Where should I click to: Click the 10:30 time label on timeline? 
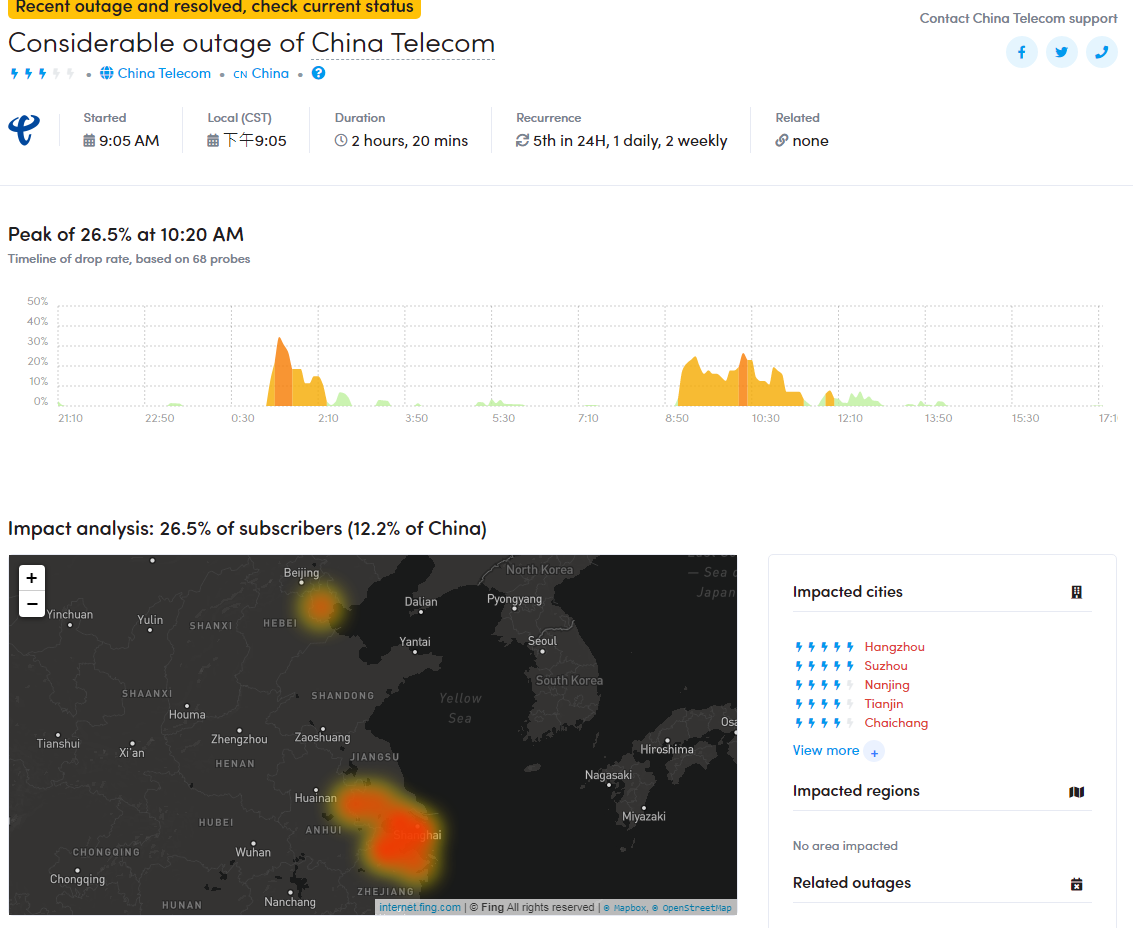765,418
